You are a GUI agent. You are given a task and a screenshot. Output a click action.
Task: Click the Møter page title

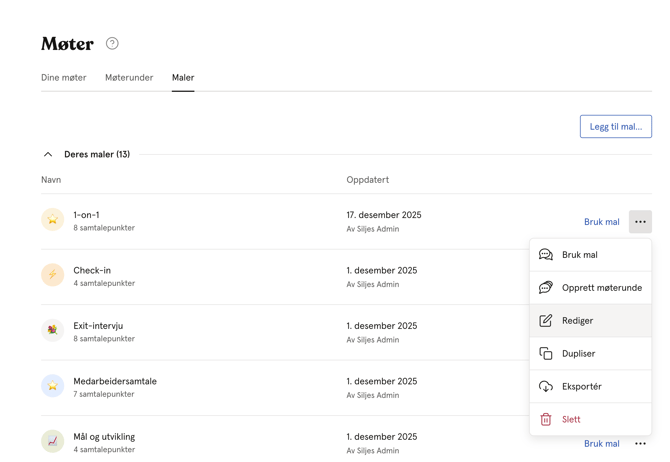coord(67,44)
